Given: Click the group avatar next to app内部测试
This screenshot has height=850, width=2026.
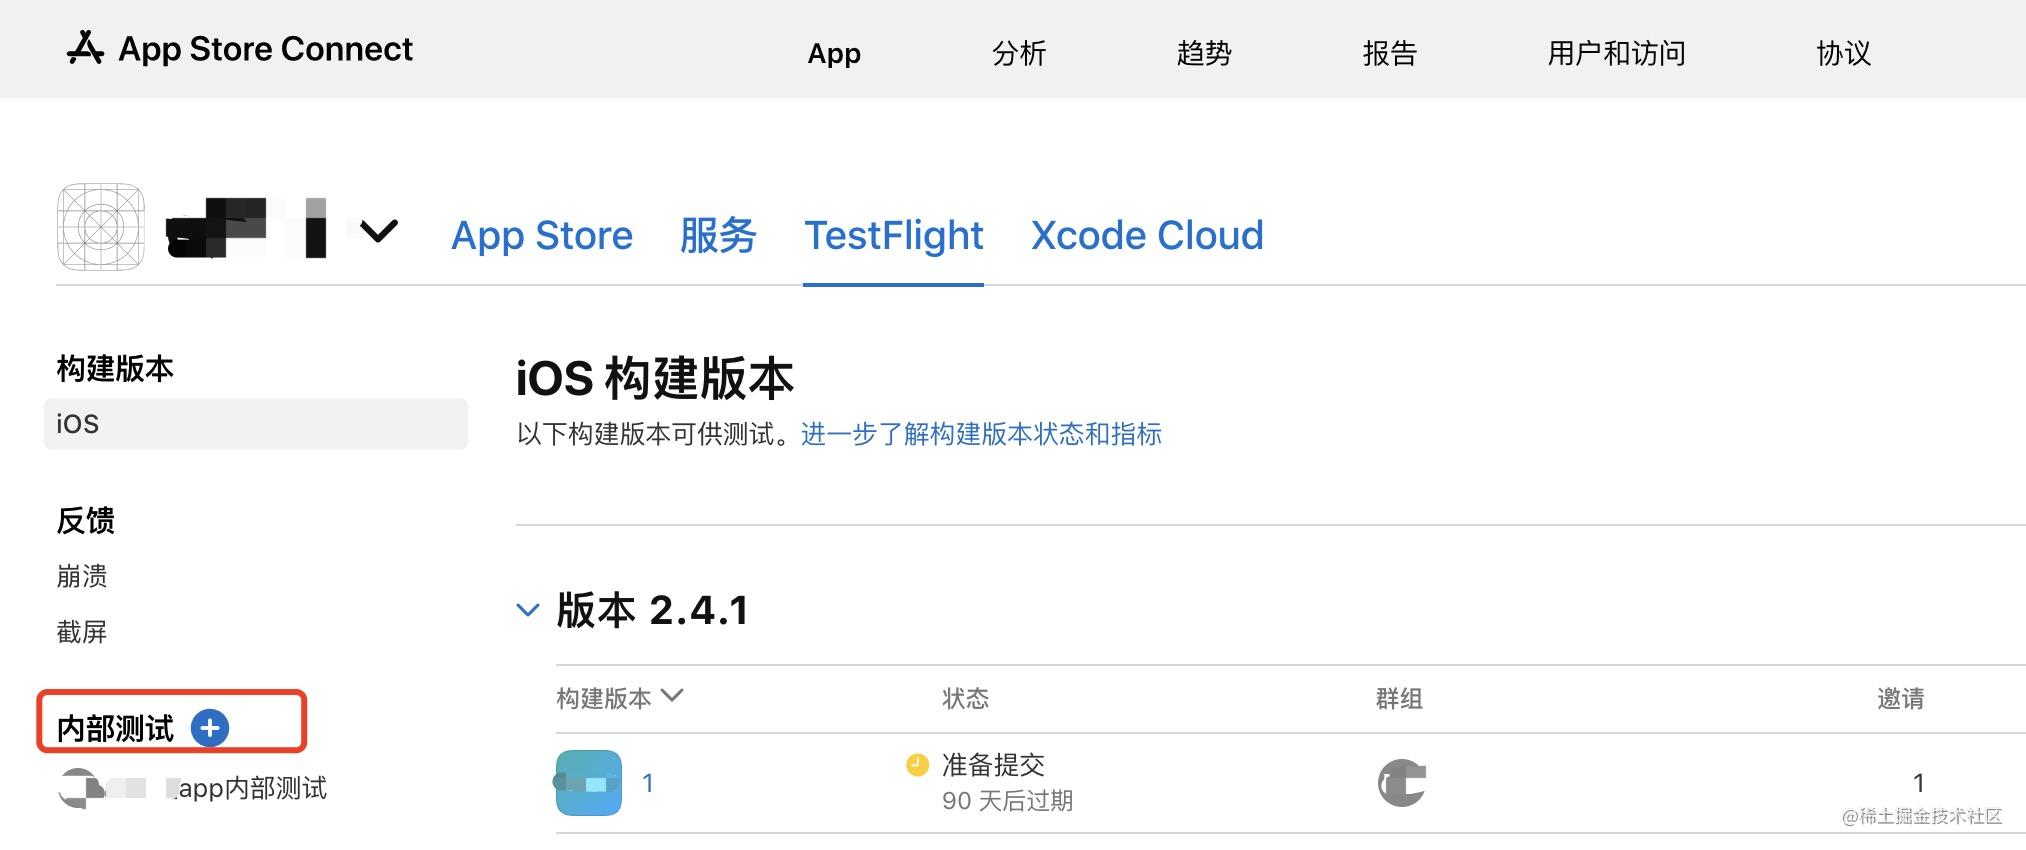Looking at the screenshot, I should point(84,789).
